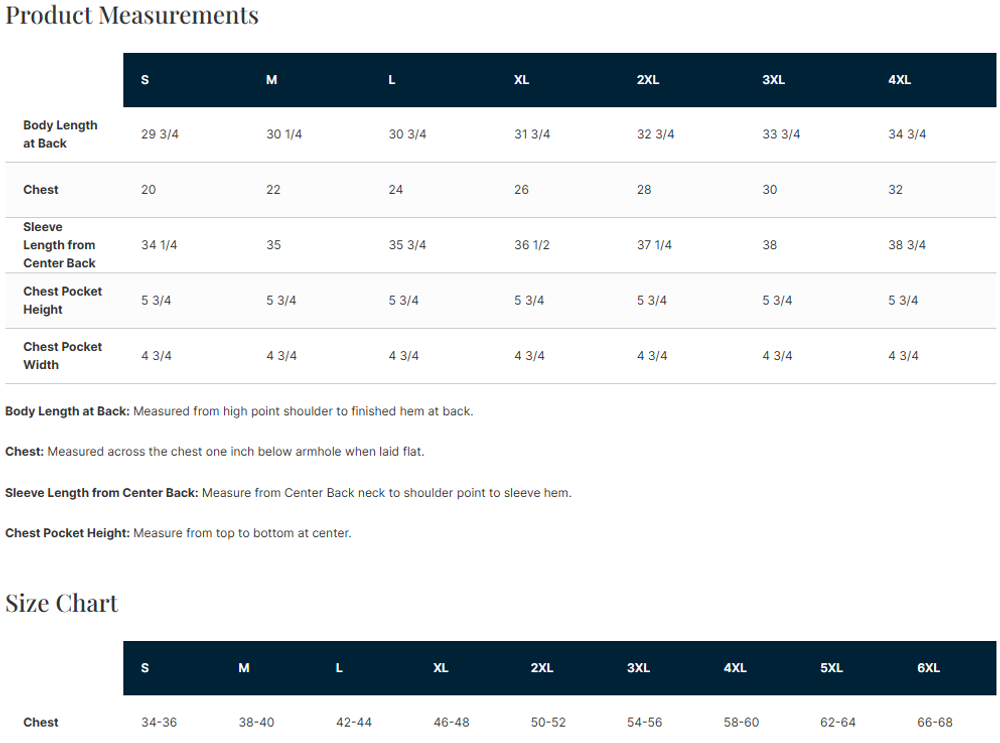The width and height of the screenshot is (1000, 743).
Task: Select the 36 1/2 sleeve length value
Action: point(532,245)
